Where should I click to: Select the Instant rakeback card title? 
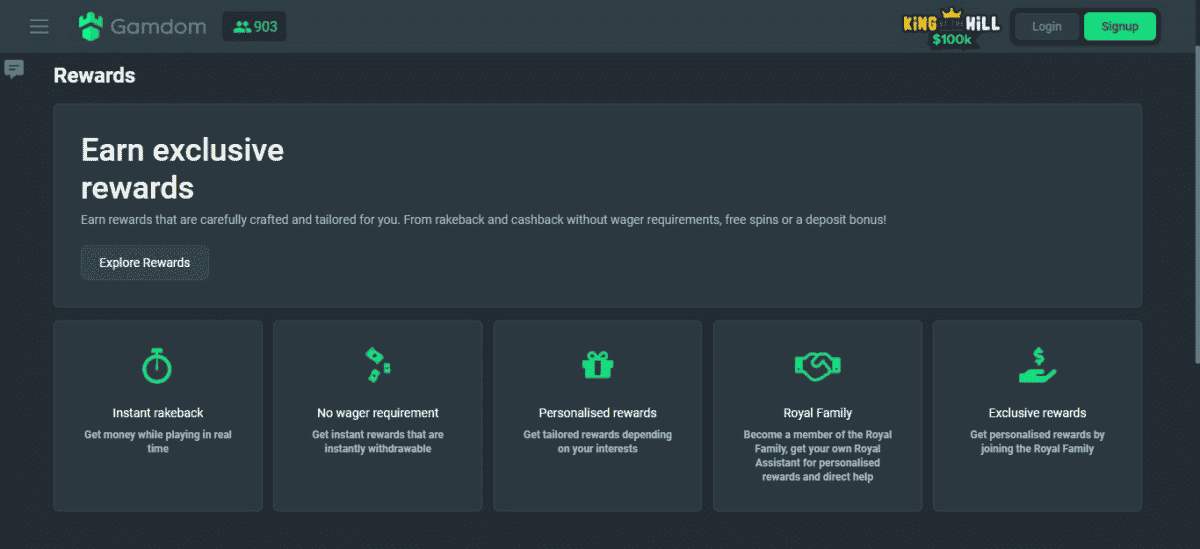(158, 413)
